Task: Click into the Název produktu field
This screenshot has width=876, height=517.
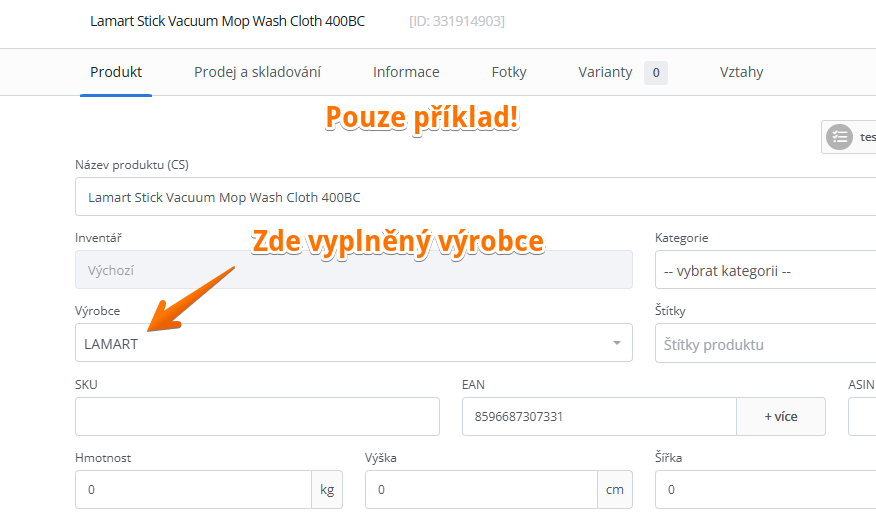Action: pyautogui.click(x=475, y=197)
